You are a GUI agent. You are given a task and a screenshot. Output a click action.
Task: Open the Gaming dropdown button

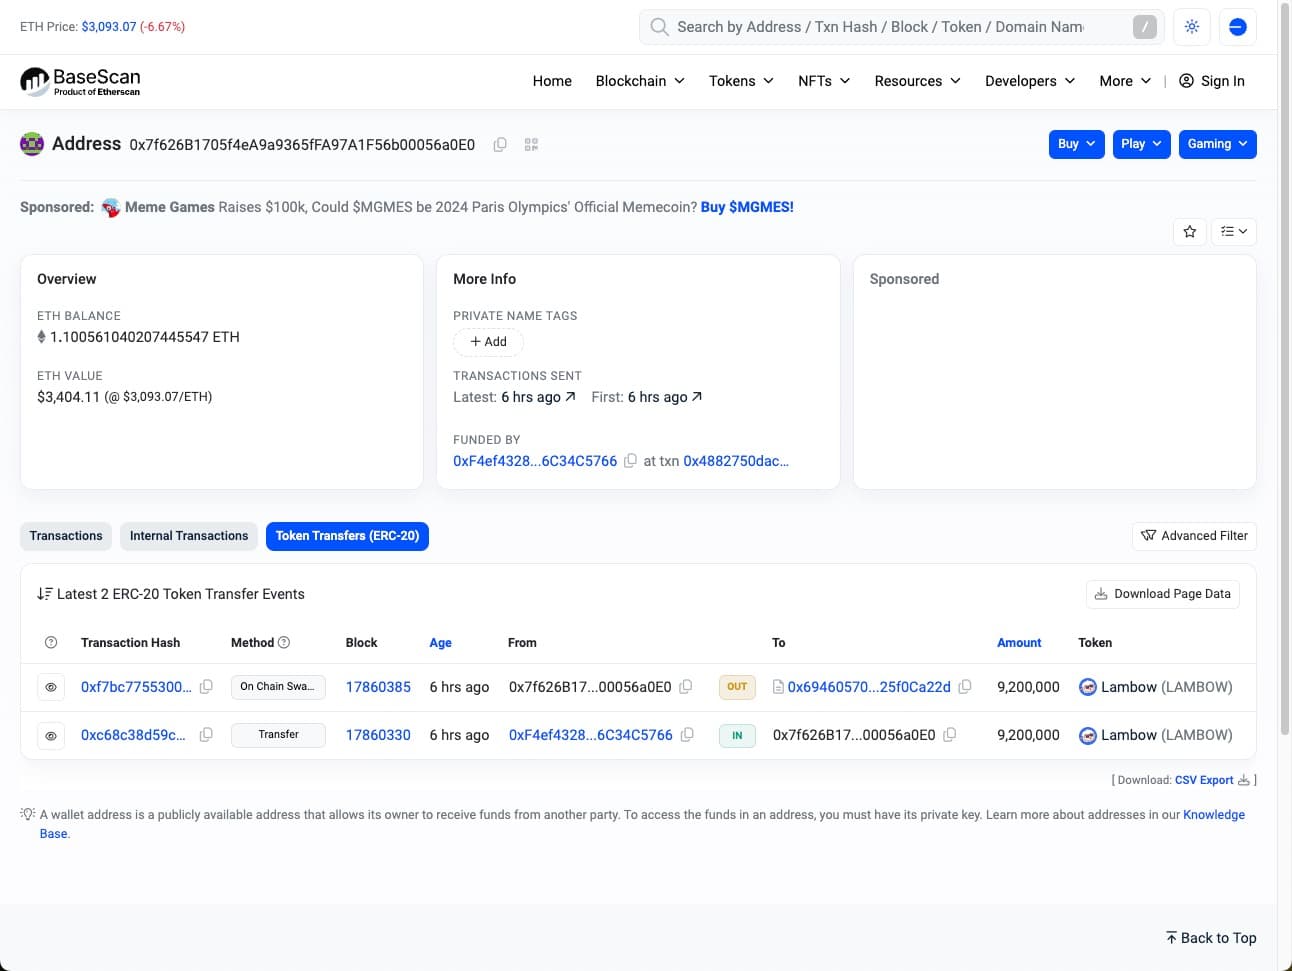1217,144
